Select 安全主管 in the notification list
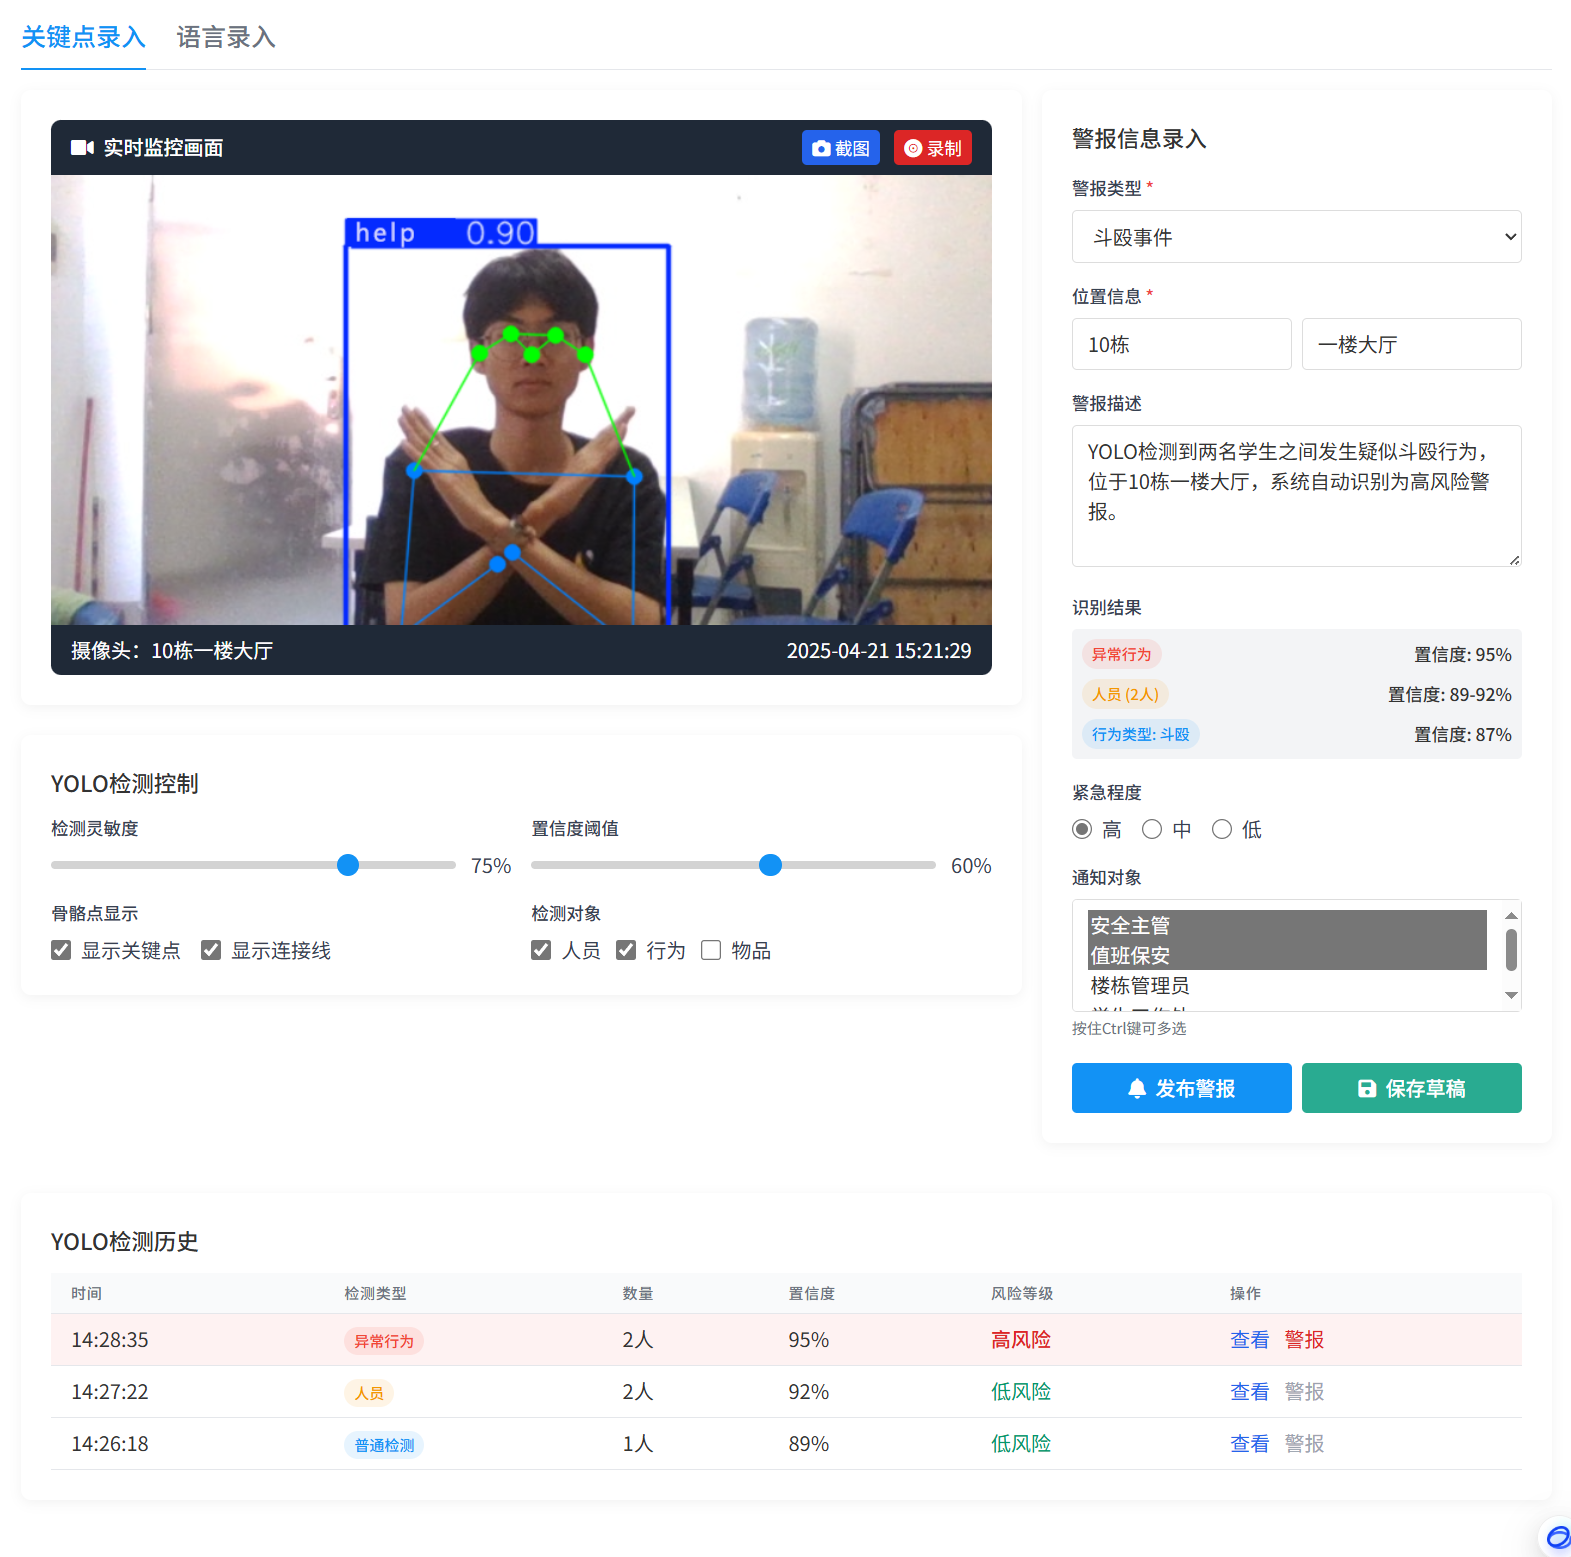The image size is (1571, 1557). 1287,925
